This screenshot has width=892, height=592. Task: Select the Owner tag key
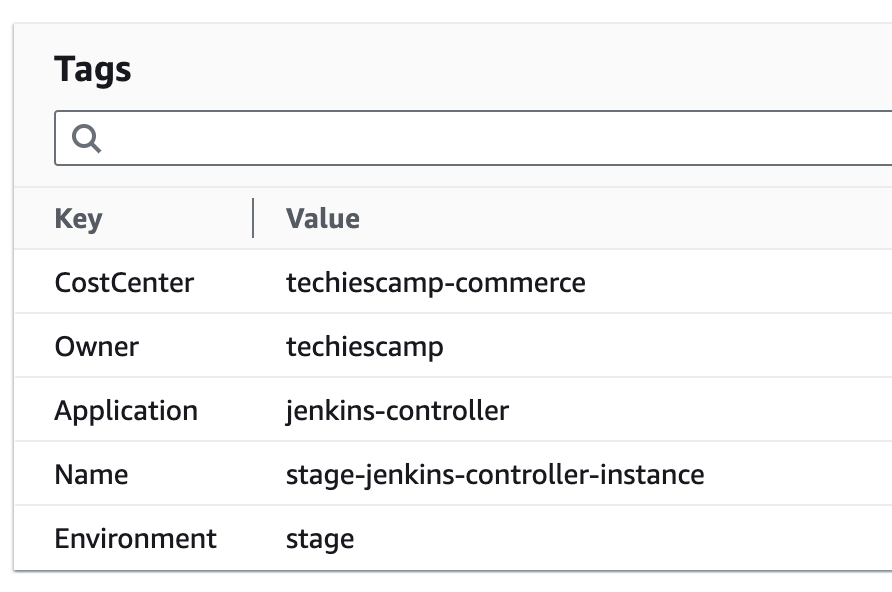click(97, 346)
